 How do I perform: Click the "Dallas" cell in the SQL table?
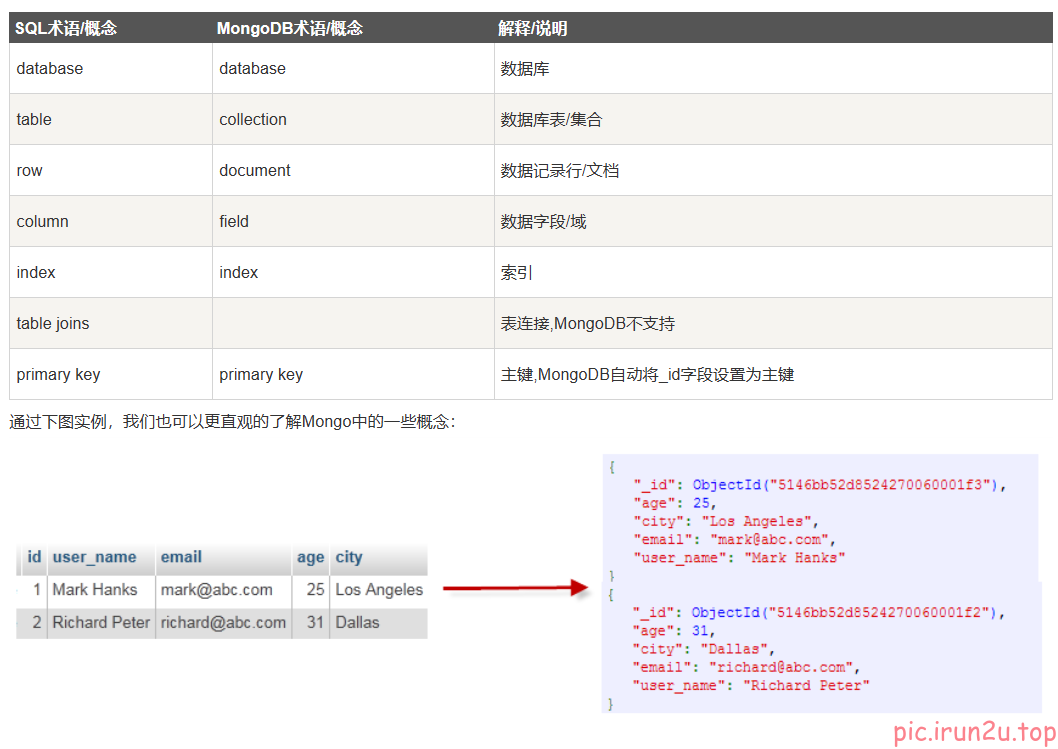pos(357,622)
